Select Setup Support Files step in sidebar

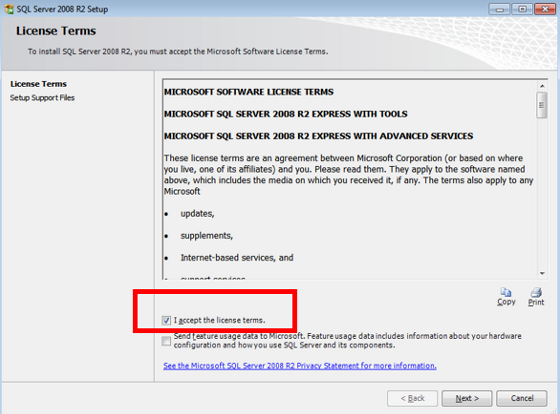tap(42, 98)
